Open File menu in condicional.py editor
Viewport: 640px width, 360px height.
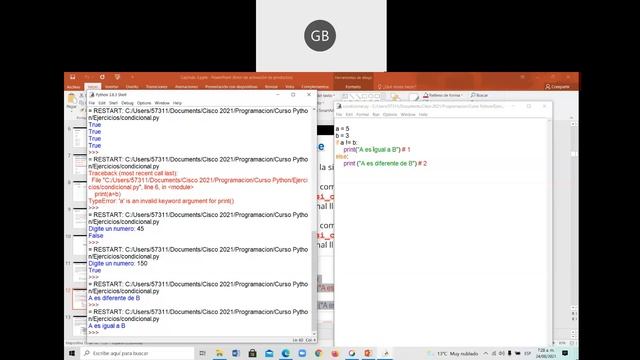339,115
